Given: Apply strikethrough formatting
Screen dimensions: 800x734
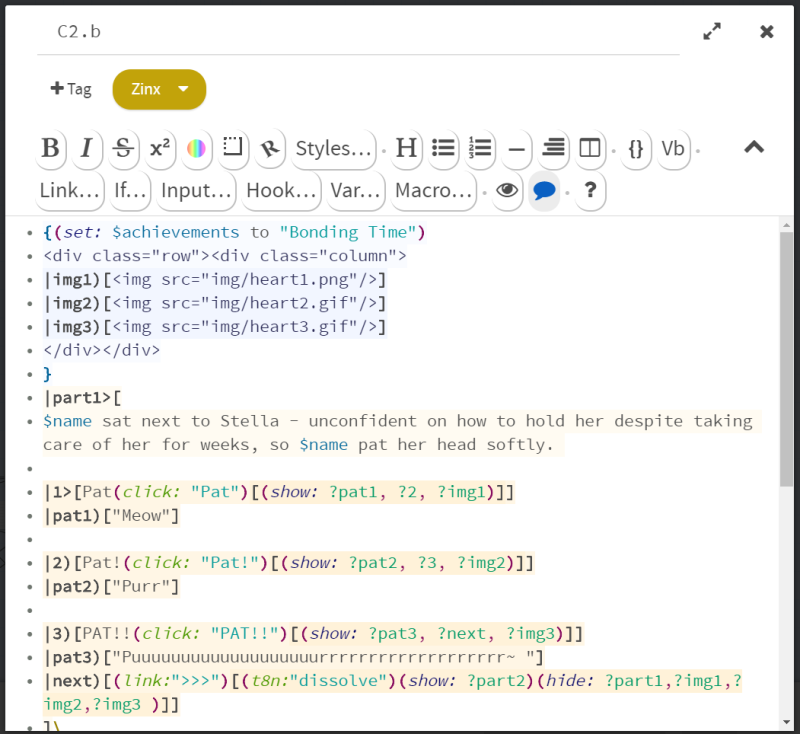Looking at the screenshot, I should click(x=123, y=148).
